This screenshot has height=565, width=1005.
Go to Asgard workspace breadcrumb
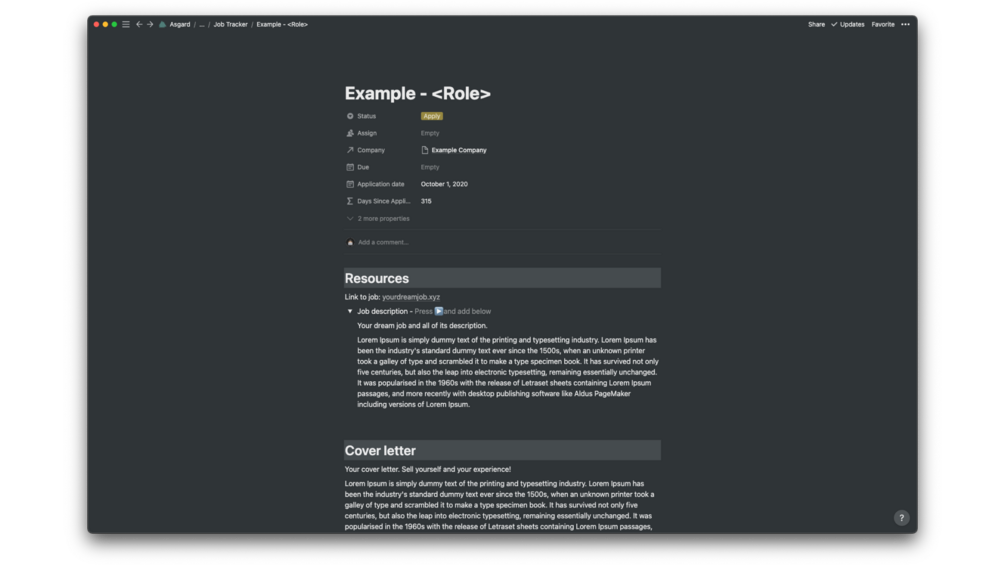179,24
